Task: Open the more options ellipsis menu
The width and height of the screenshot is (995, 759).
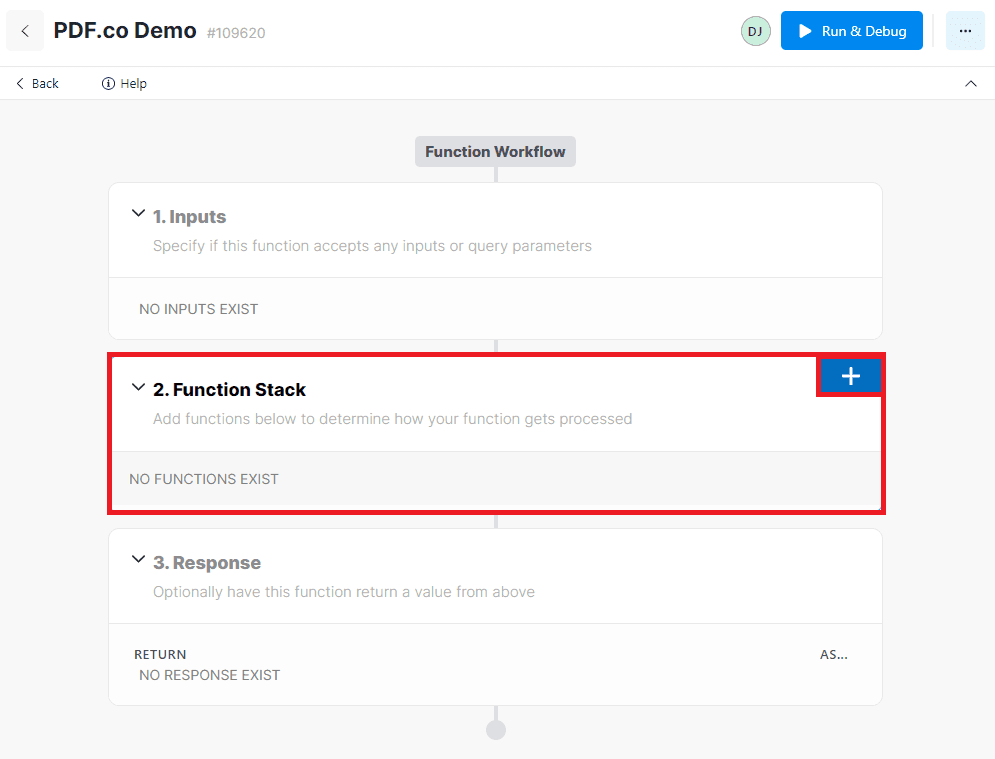Action: pyautogui.click(x=964, y=31)
